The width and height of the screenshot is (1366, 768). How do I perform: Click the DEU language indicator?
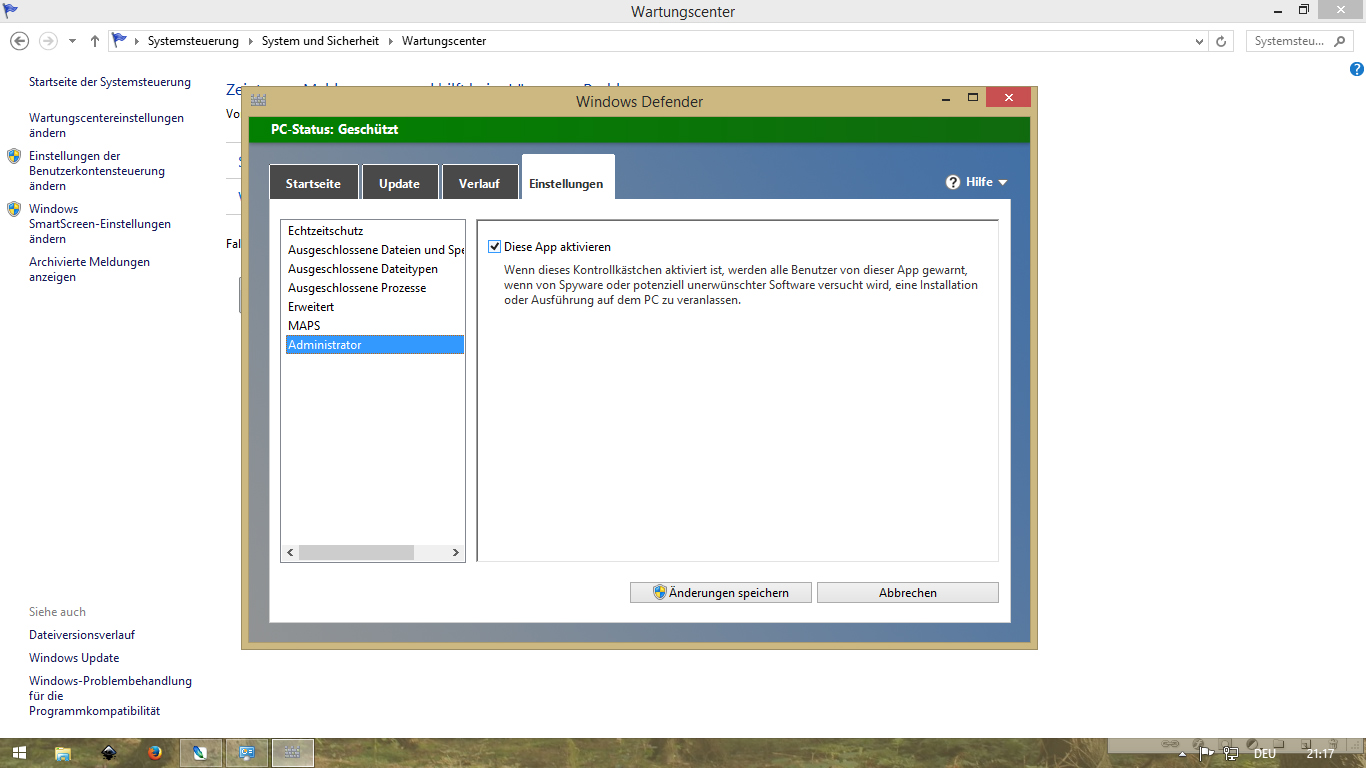click(x=1264, y=754)
